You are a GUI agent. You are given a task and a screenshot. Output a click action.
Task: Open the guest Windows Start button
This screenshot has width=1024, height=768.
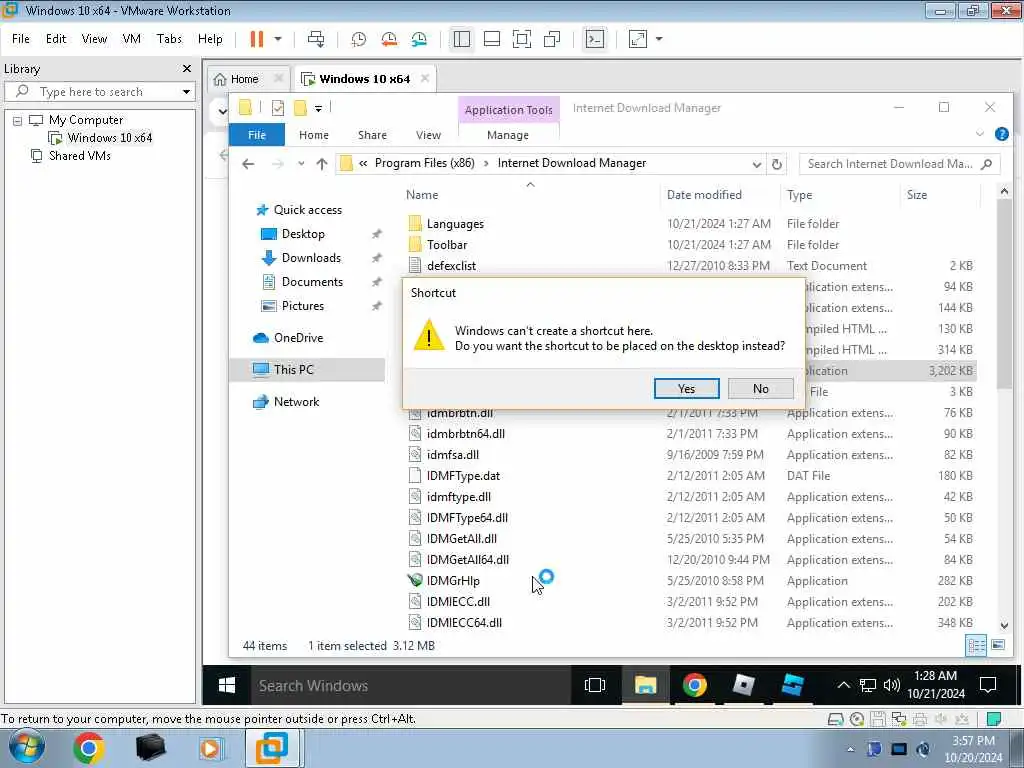[x=227, y=686]
